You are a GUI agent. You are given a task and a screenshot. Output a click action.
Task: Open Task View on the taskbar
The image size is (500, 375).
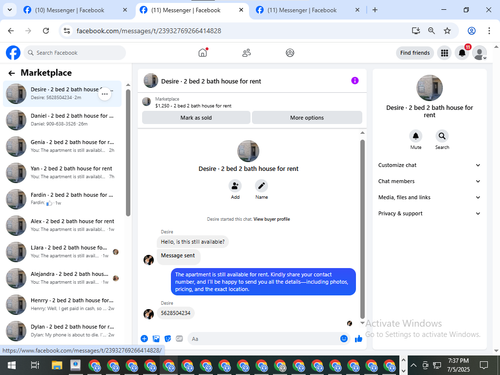[x=35, y=365]
